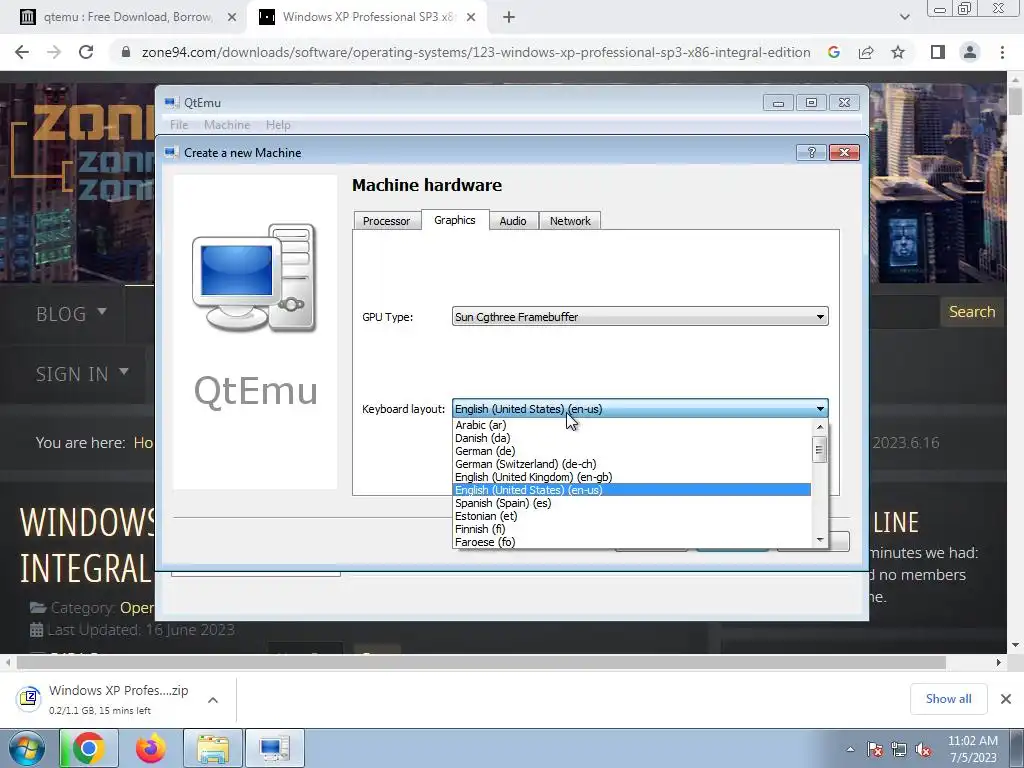Select German (de) keyboard layout
The height and width of the screenshot is (768, 1024).
pyautogui.click(x=632, y=451)
